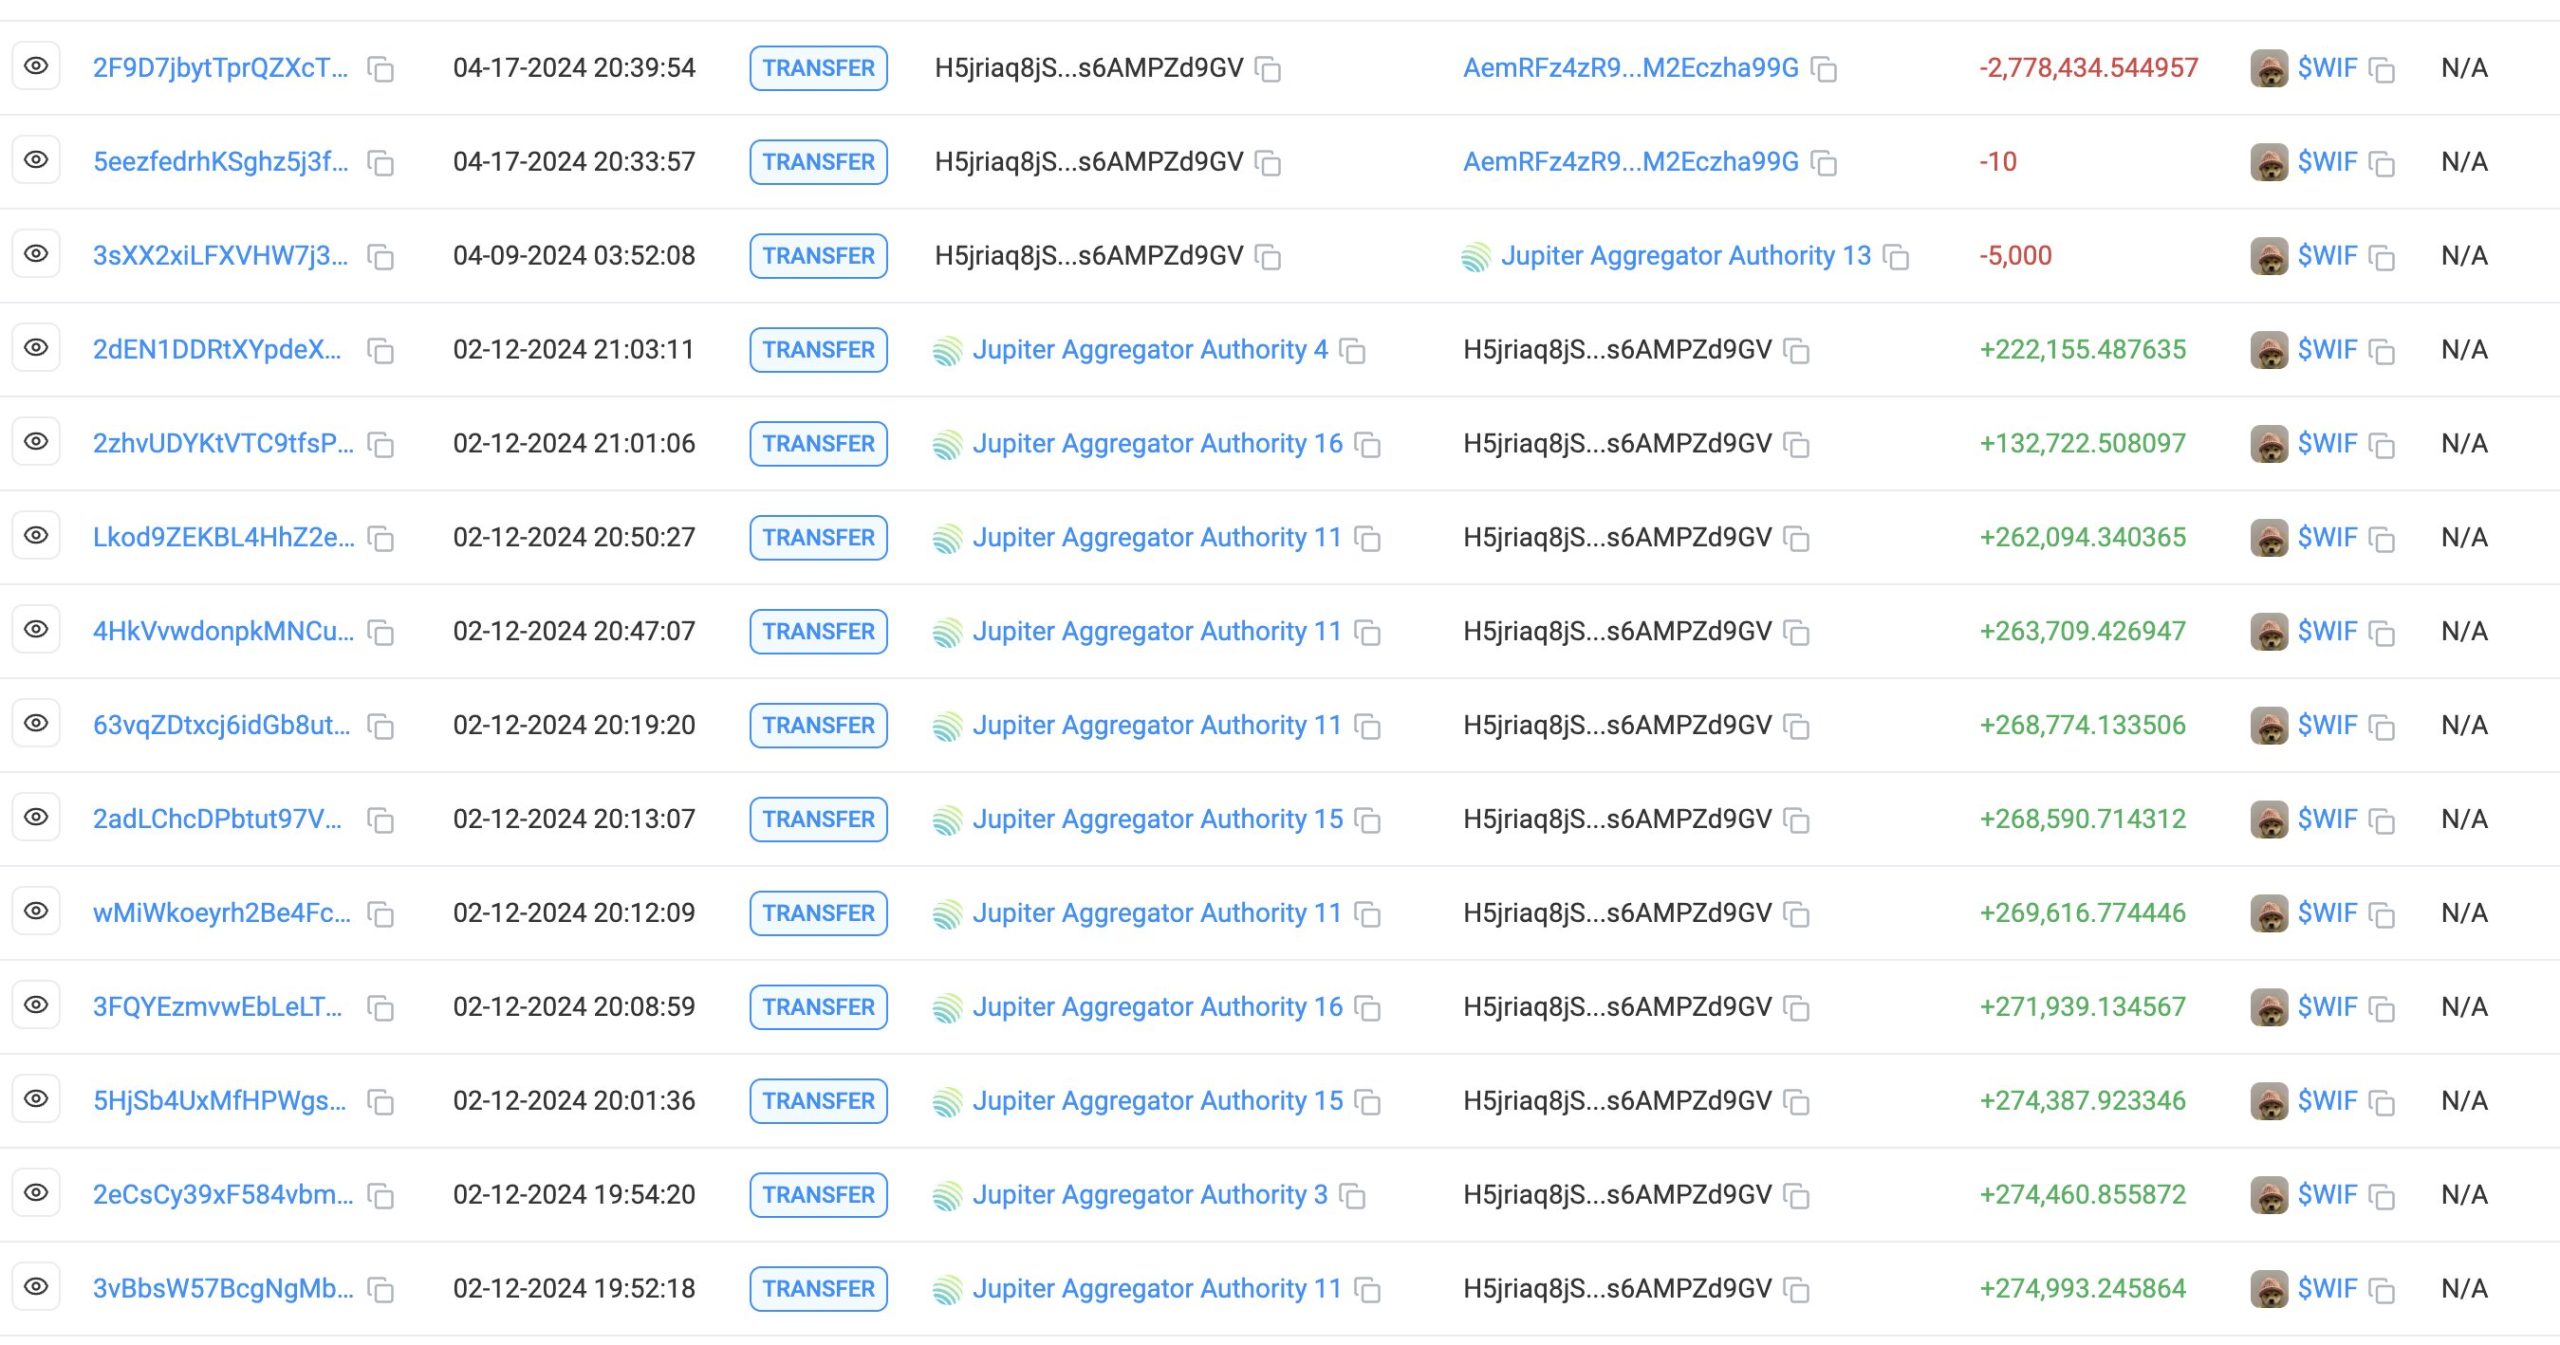Copy the Jupiter Aggregator Authority 13 address
The width and height of the screenshot is (2560, 1345).
[x=1896, y=257]
